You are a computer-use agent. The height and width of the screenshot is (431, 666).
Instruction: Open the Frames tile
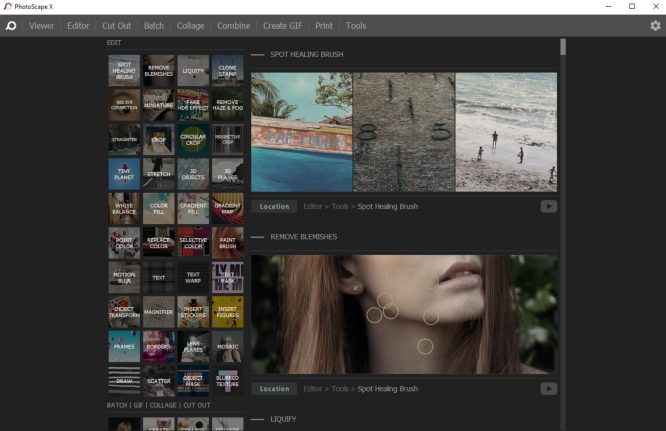pos(124,346)
